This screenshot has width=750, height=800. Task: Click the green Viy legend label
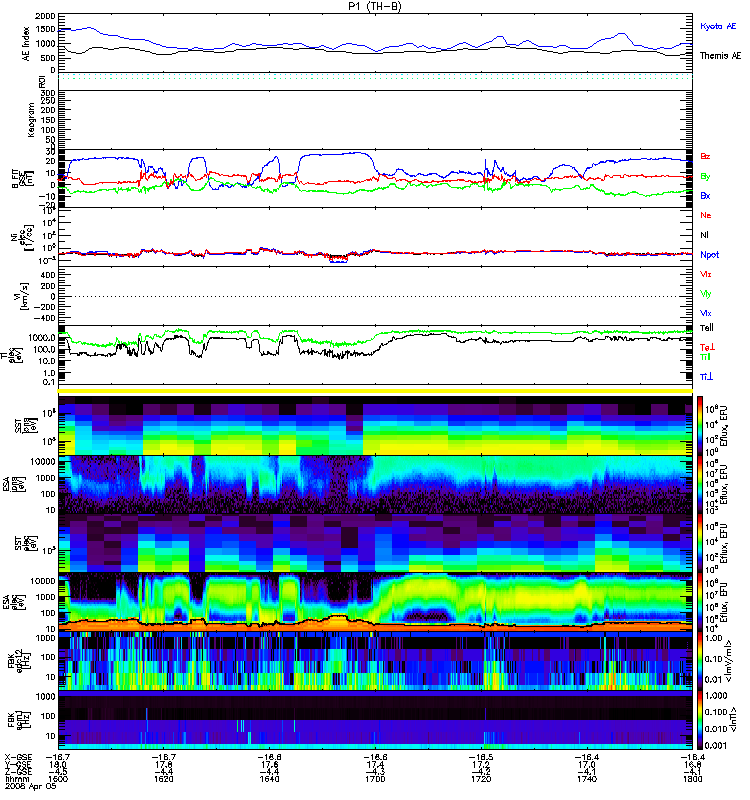[x=705, y=294]
